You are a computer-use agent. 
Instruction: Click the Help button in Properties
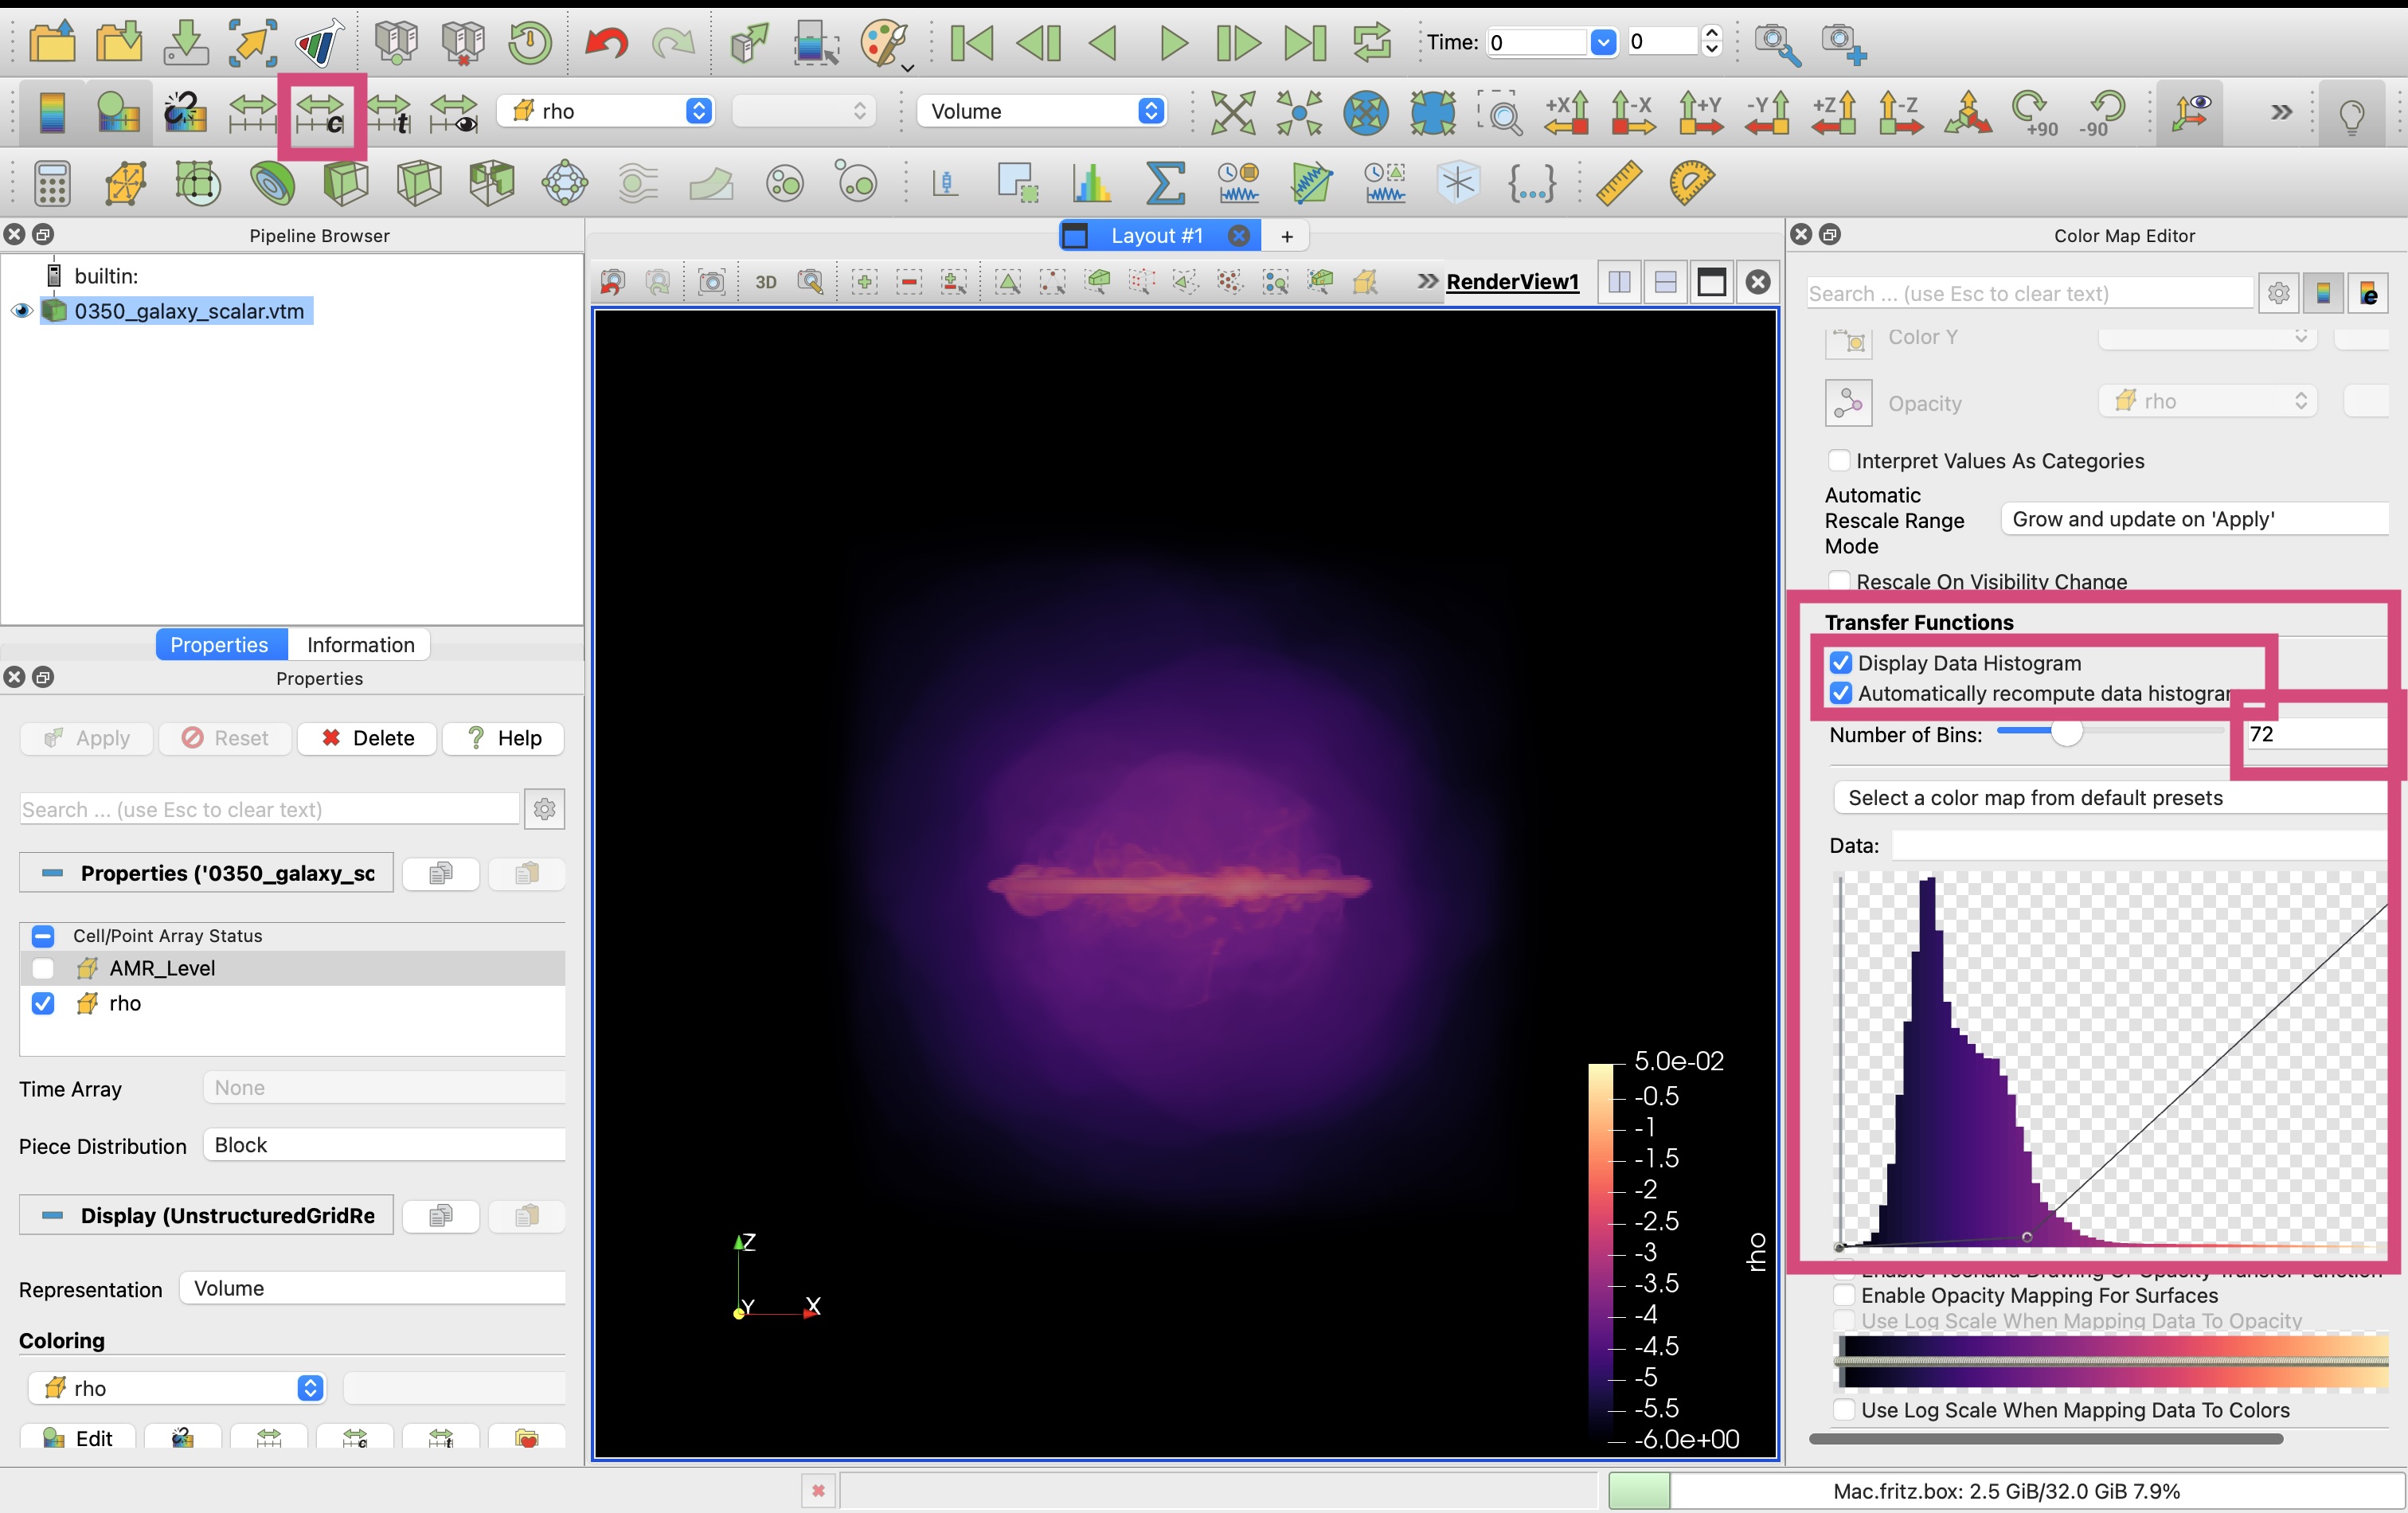click(x=504, y=738)
